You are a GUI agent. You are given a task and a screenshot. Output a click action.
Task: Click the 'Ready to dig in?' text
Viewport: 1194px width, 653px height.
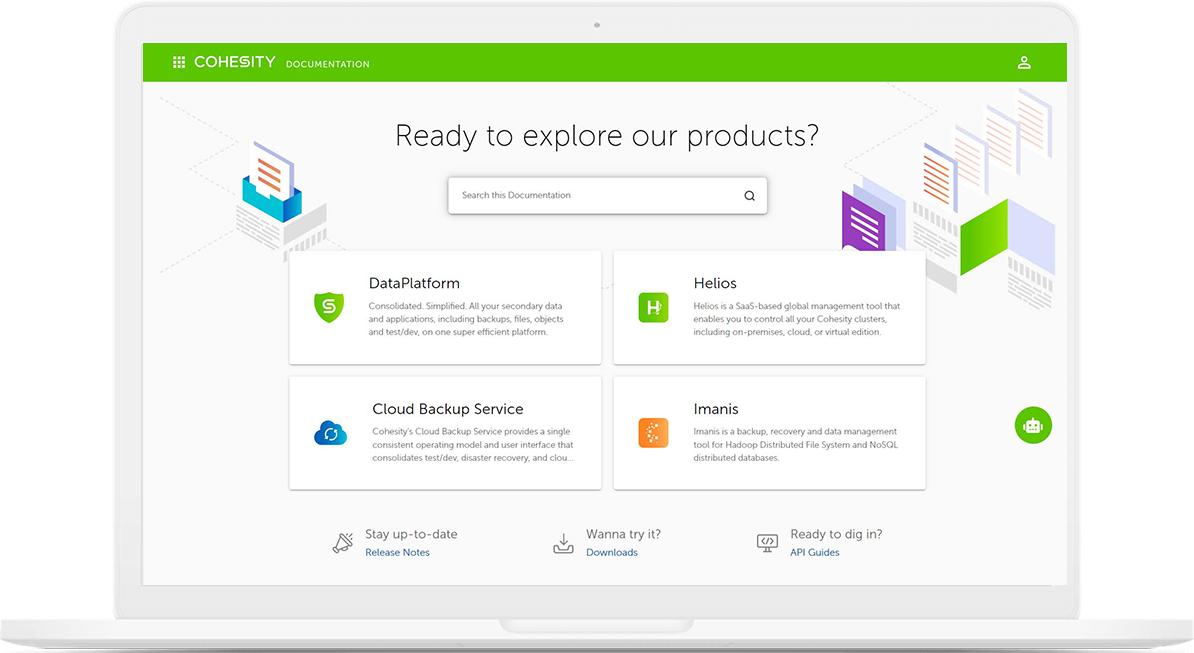836,534
